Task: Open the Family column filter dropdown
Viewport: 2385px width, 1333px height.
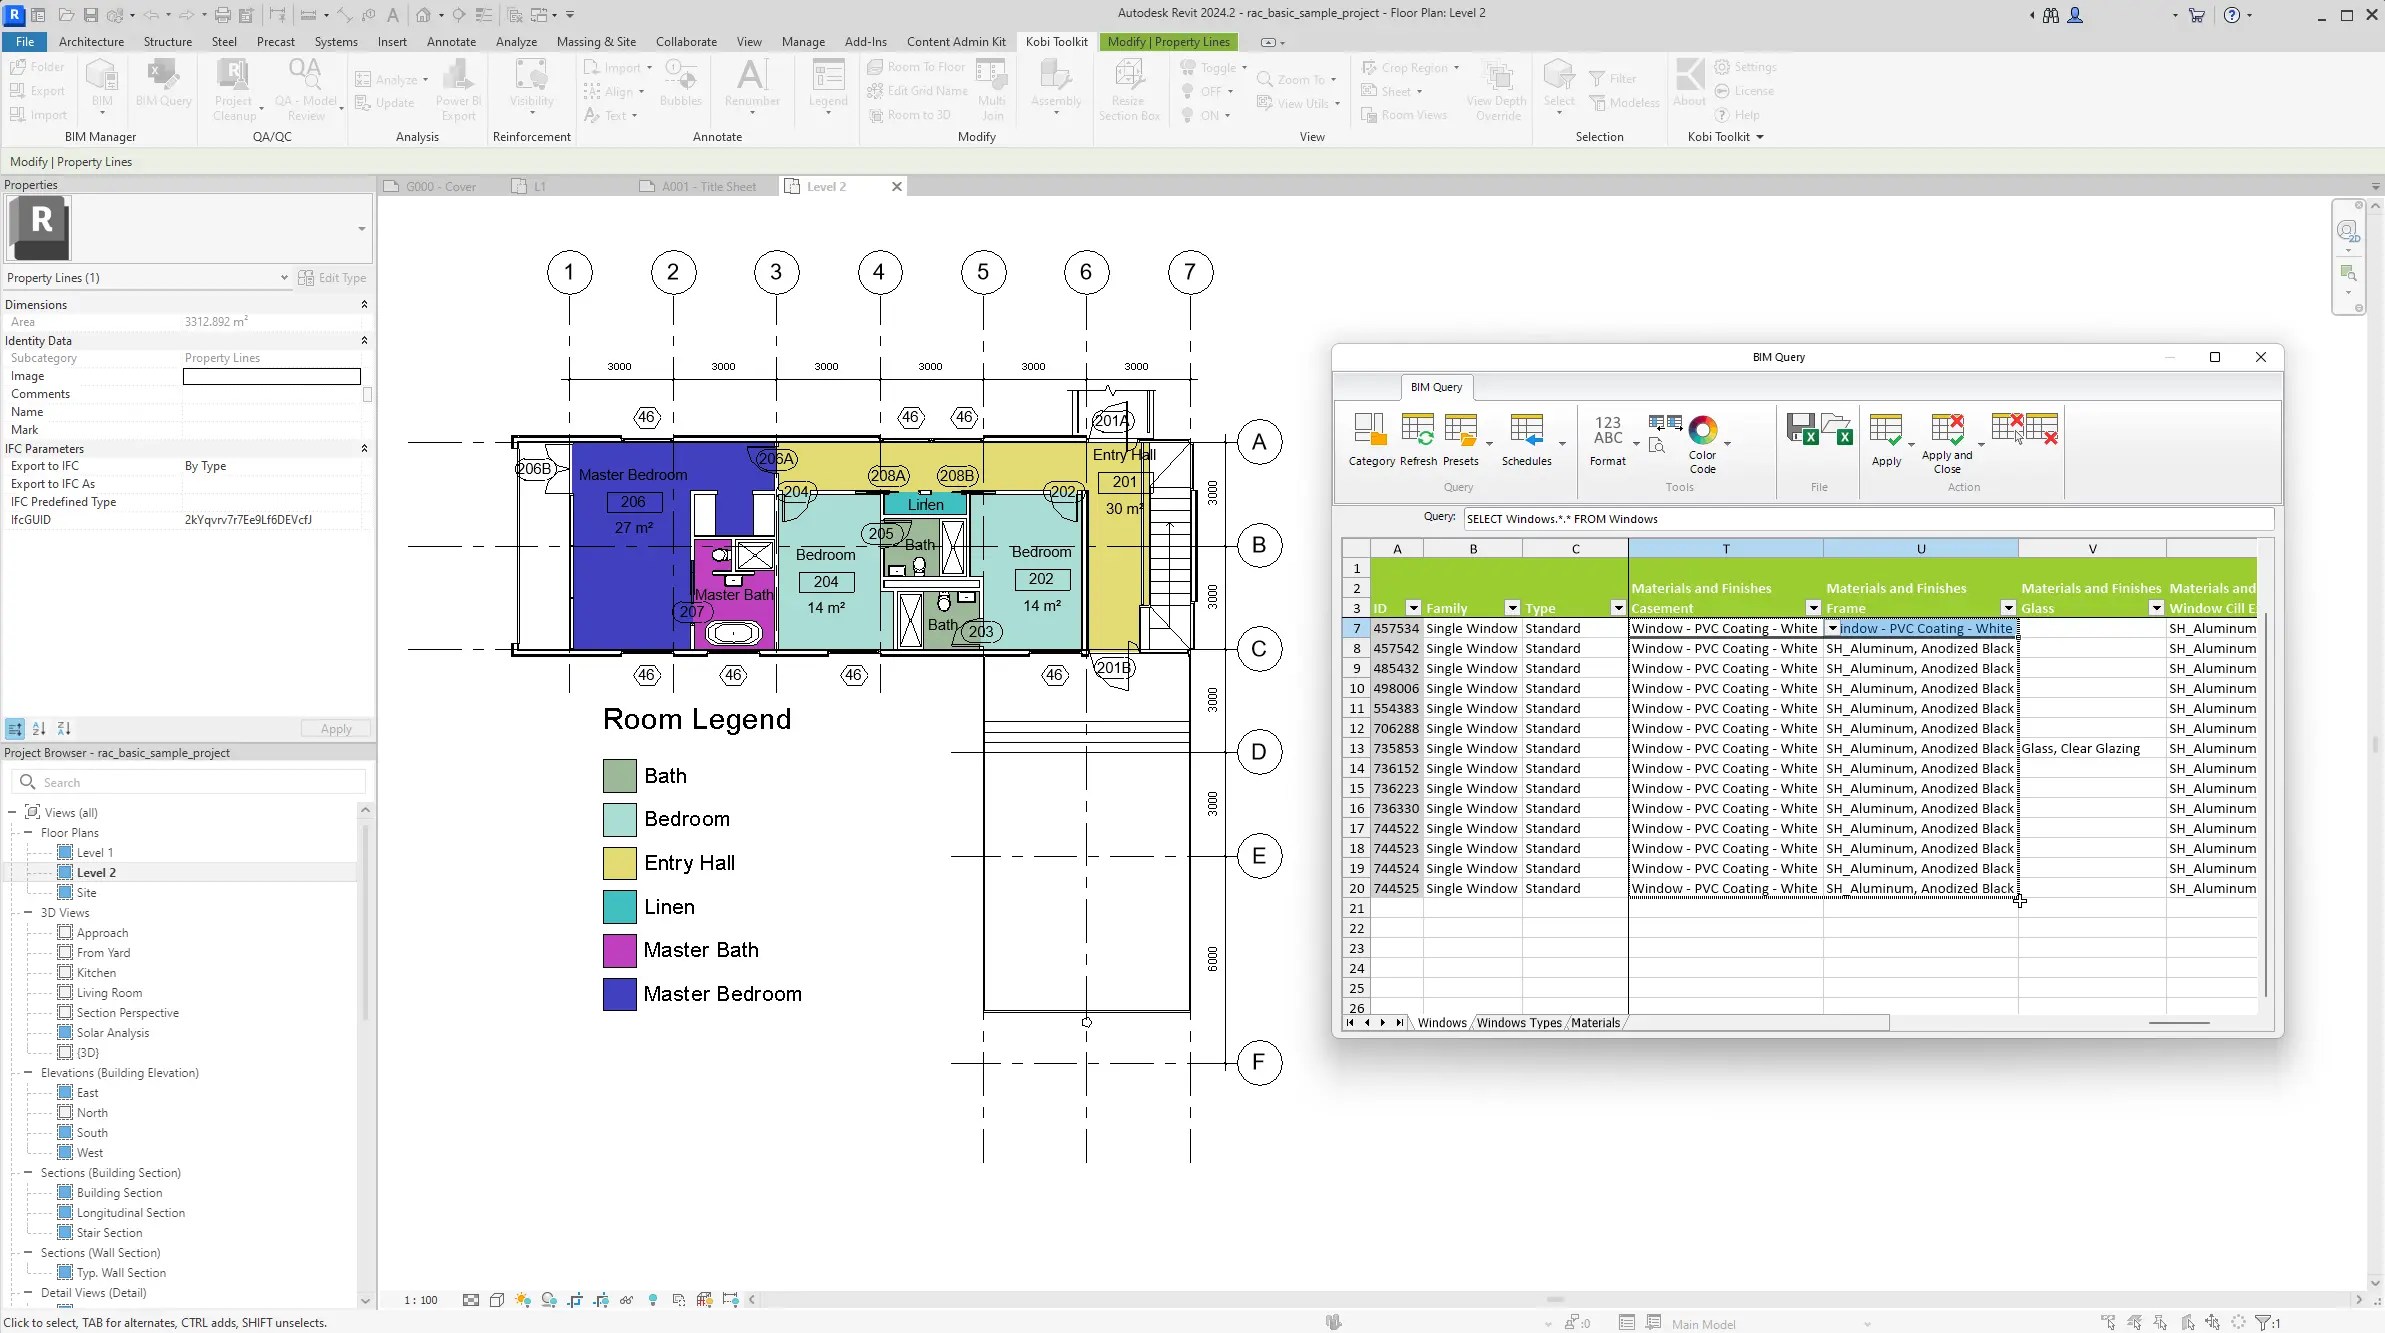Action: (1511, 608)
